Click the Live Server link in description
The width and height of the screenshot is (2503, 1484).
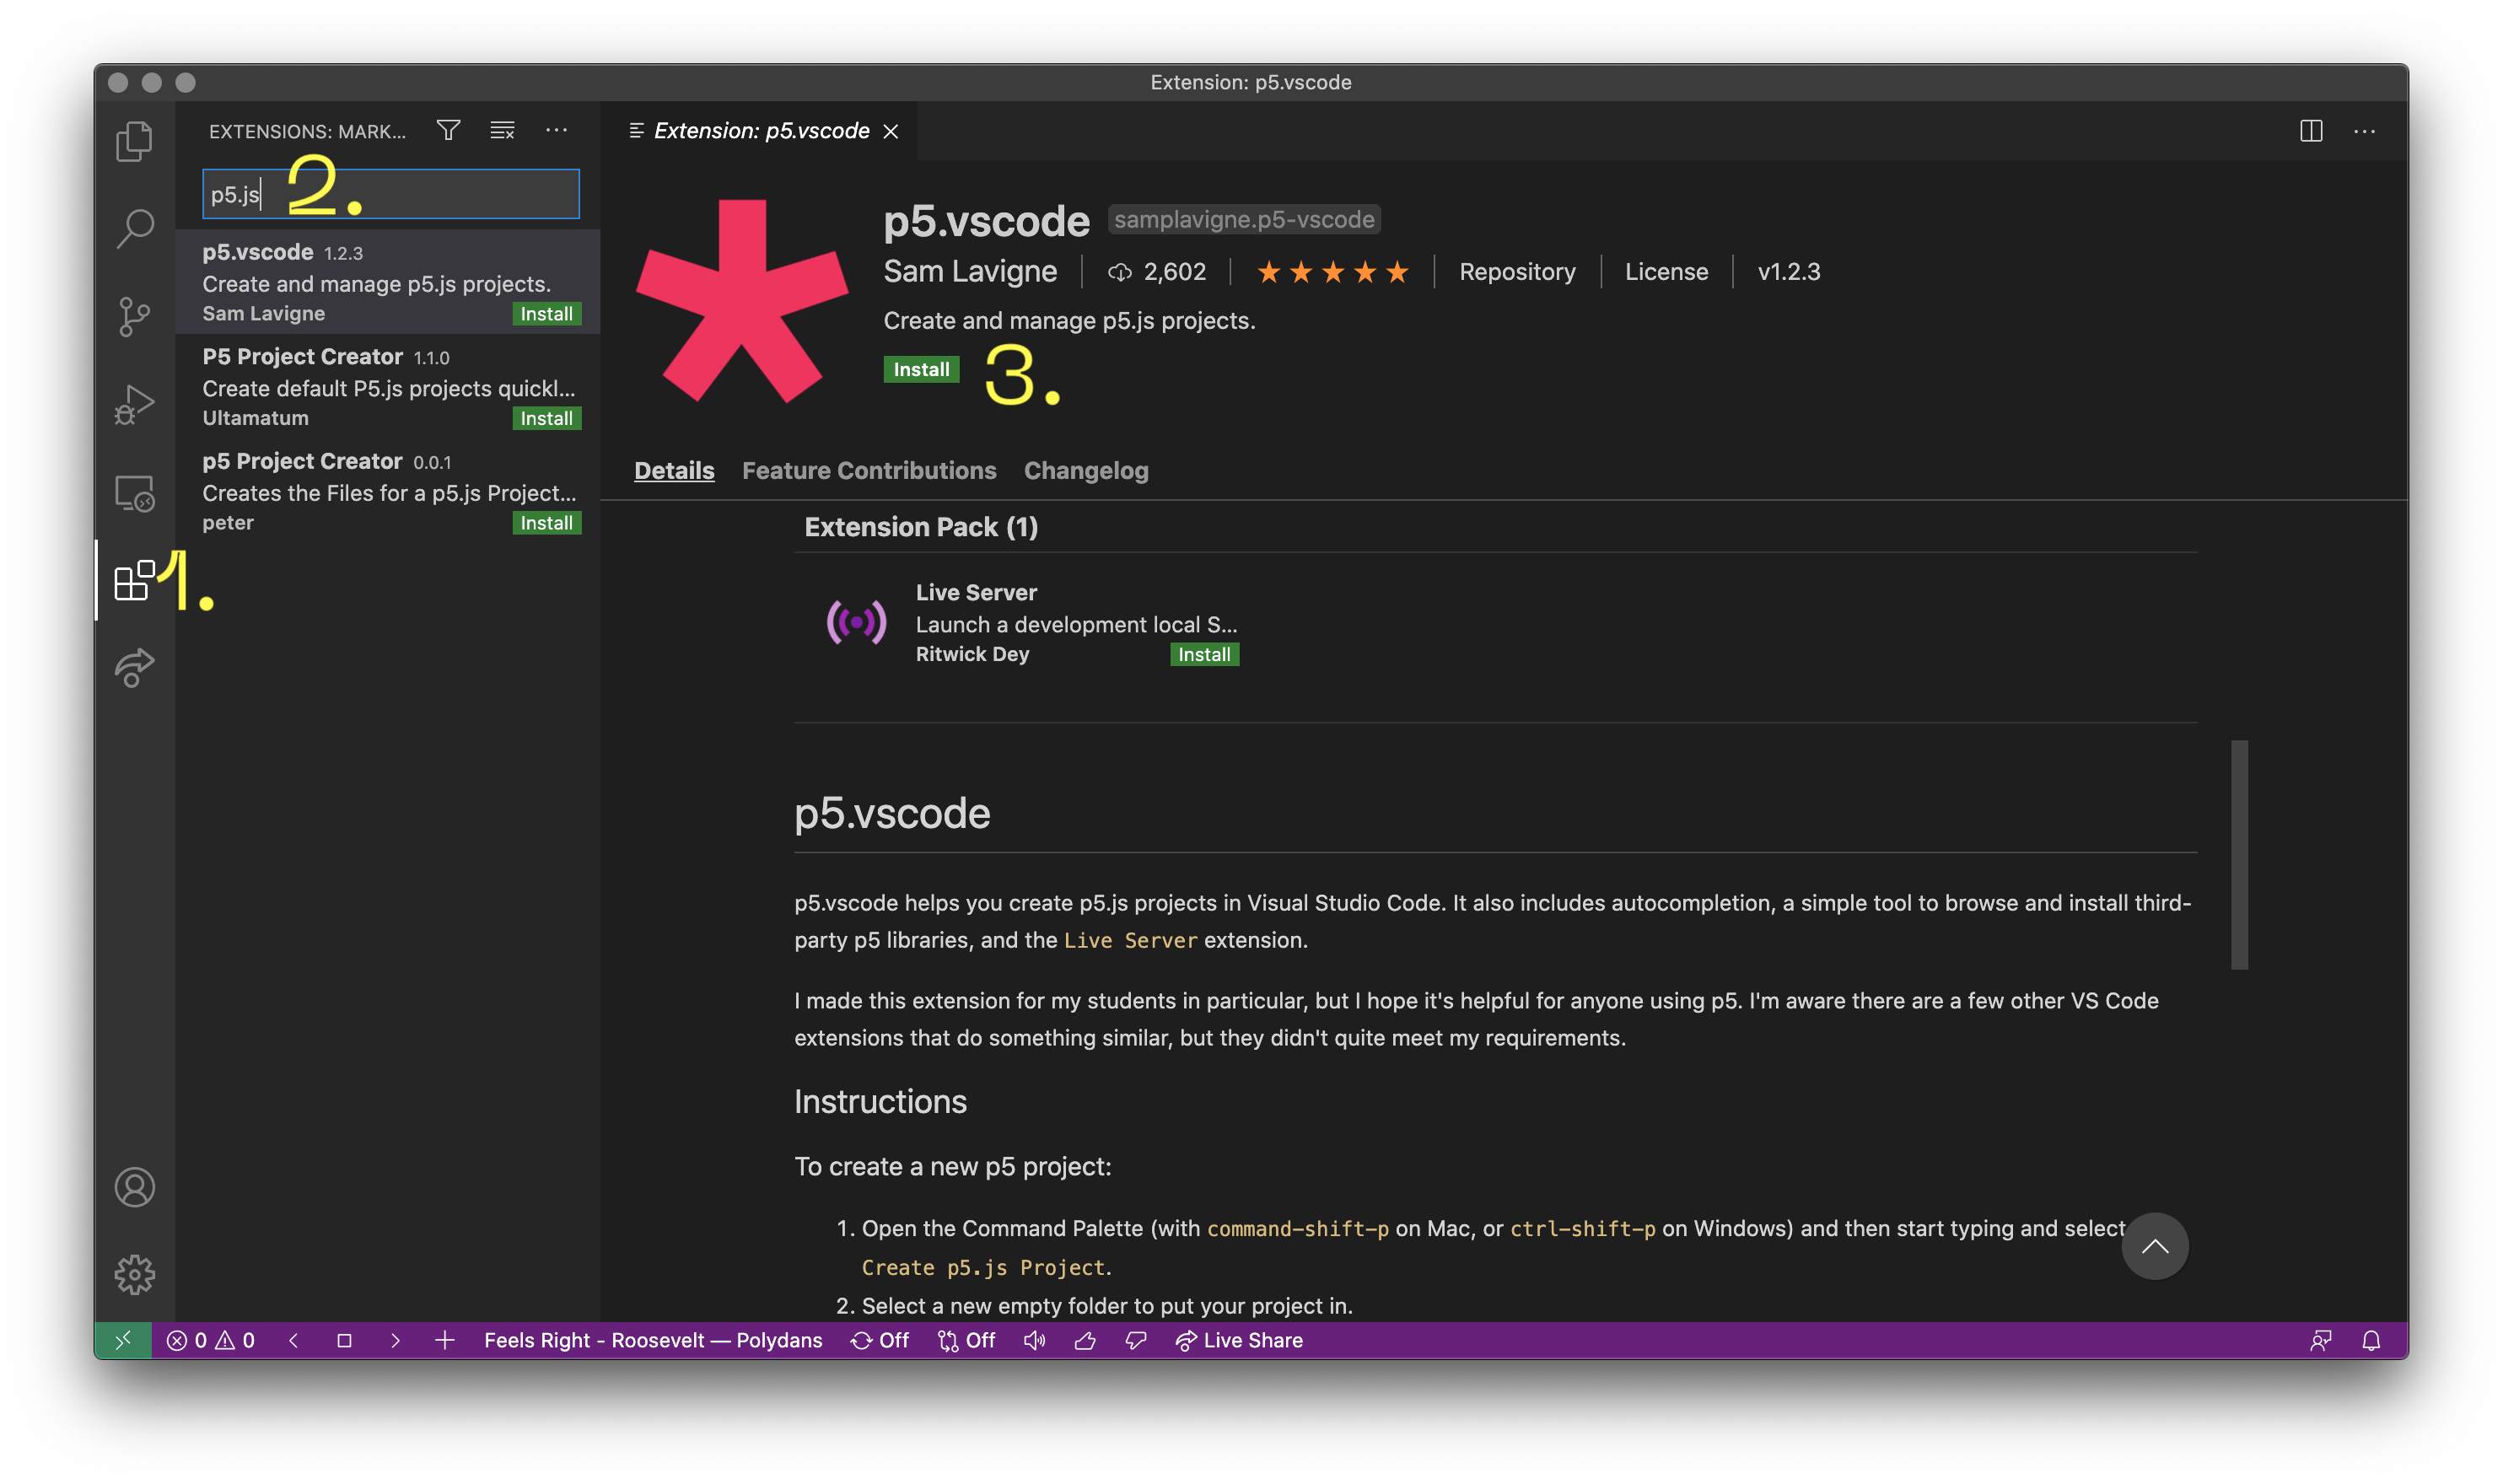[1129, 941]
